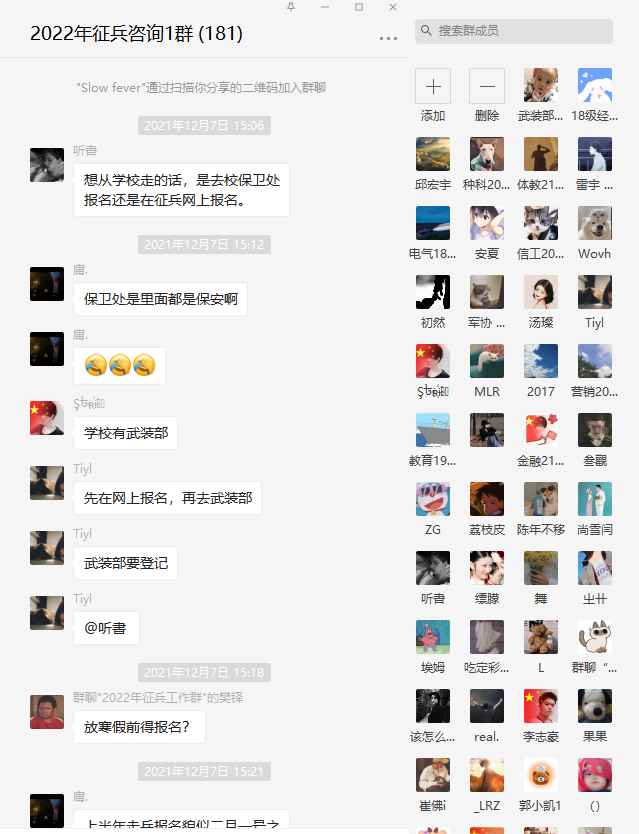Click the delete member minus button
The width and height of the screenshot is (639, 834).
click(487, 86)
